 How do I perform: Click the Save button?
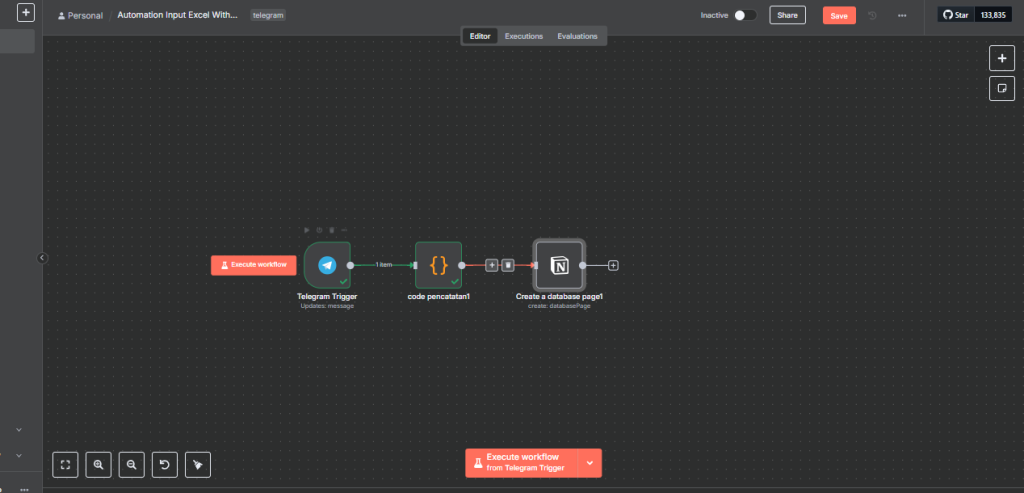pos(839,15)
